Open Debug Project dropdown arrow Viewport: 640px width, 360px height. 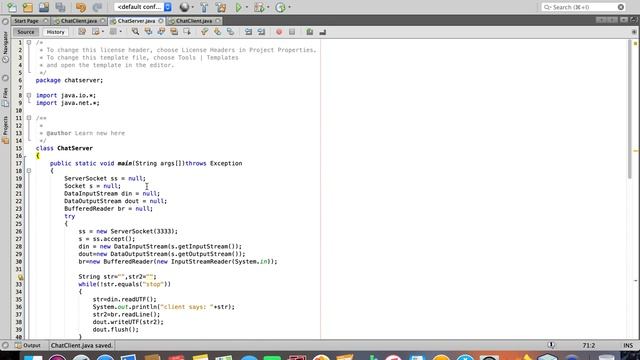(268, 7)
